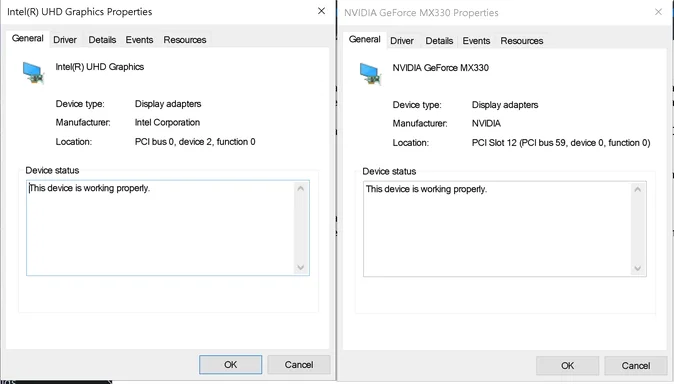Open Details tab in Intel UHD Graphics Properties

click(102, 40)
